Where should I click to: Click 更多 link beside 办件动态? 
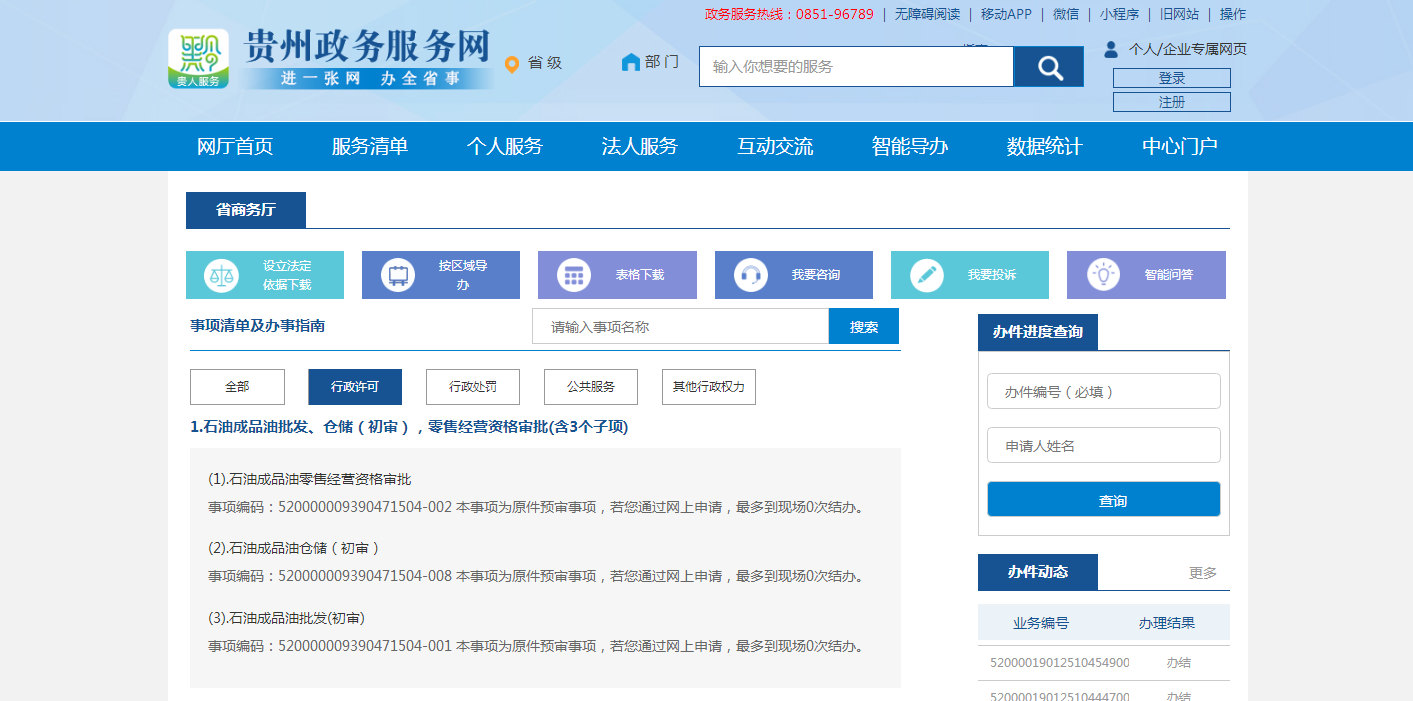[1202, 573]
